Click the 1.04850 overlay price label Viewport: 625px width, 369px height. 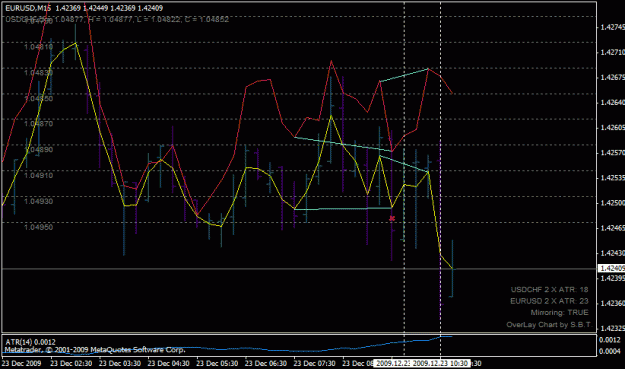(x=38, y=98)
